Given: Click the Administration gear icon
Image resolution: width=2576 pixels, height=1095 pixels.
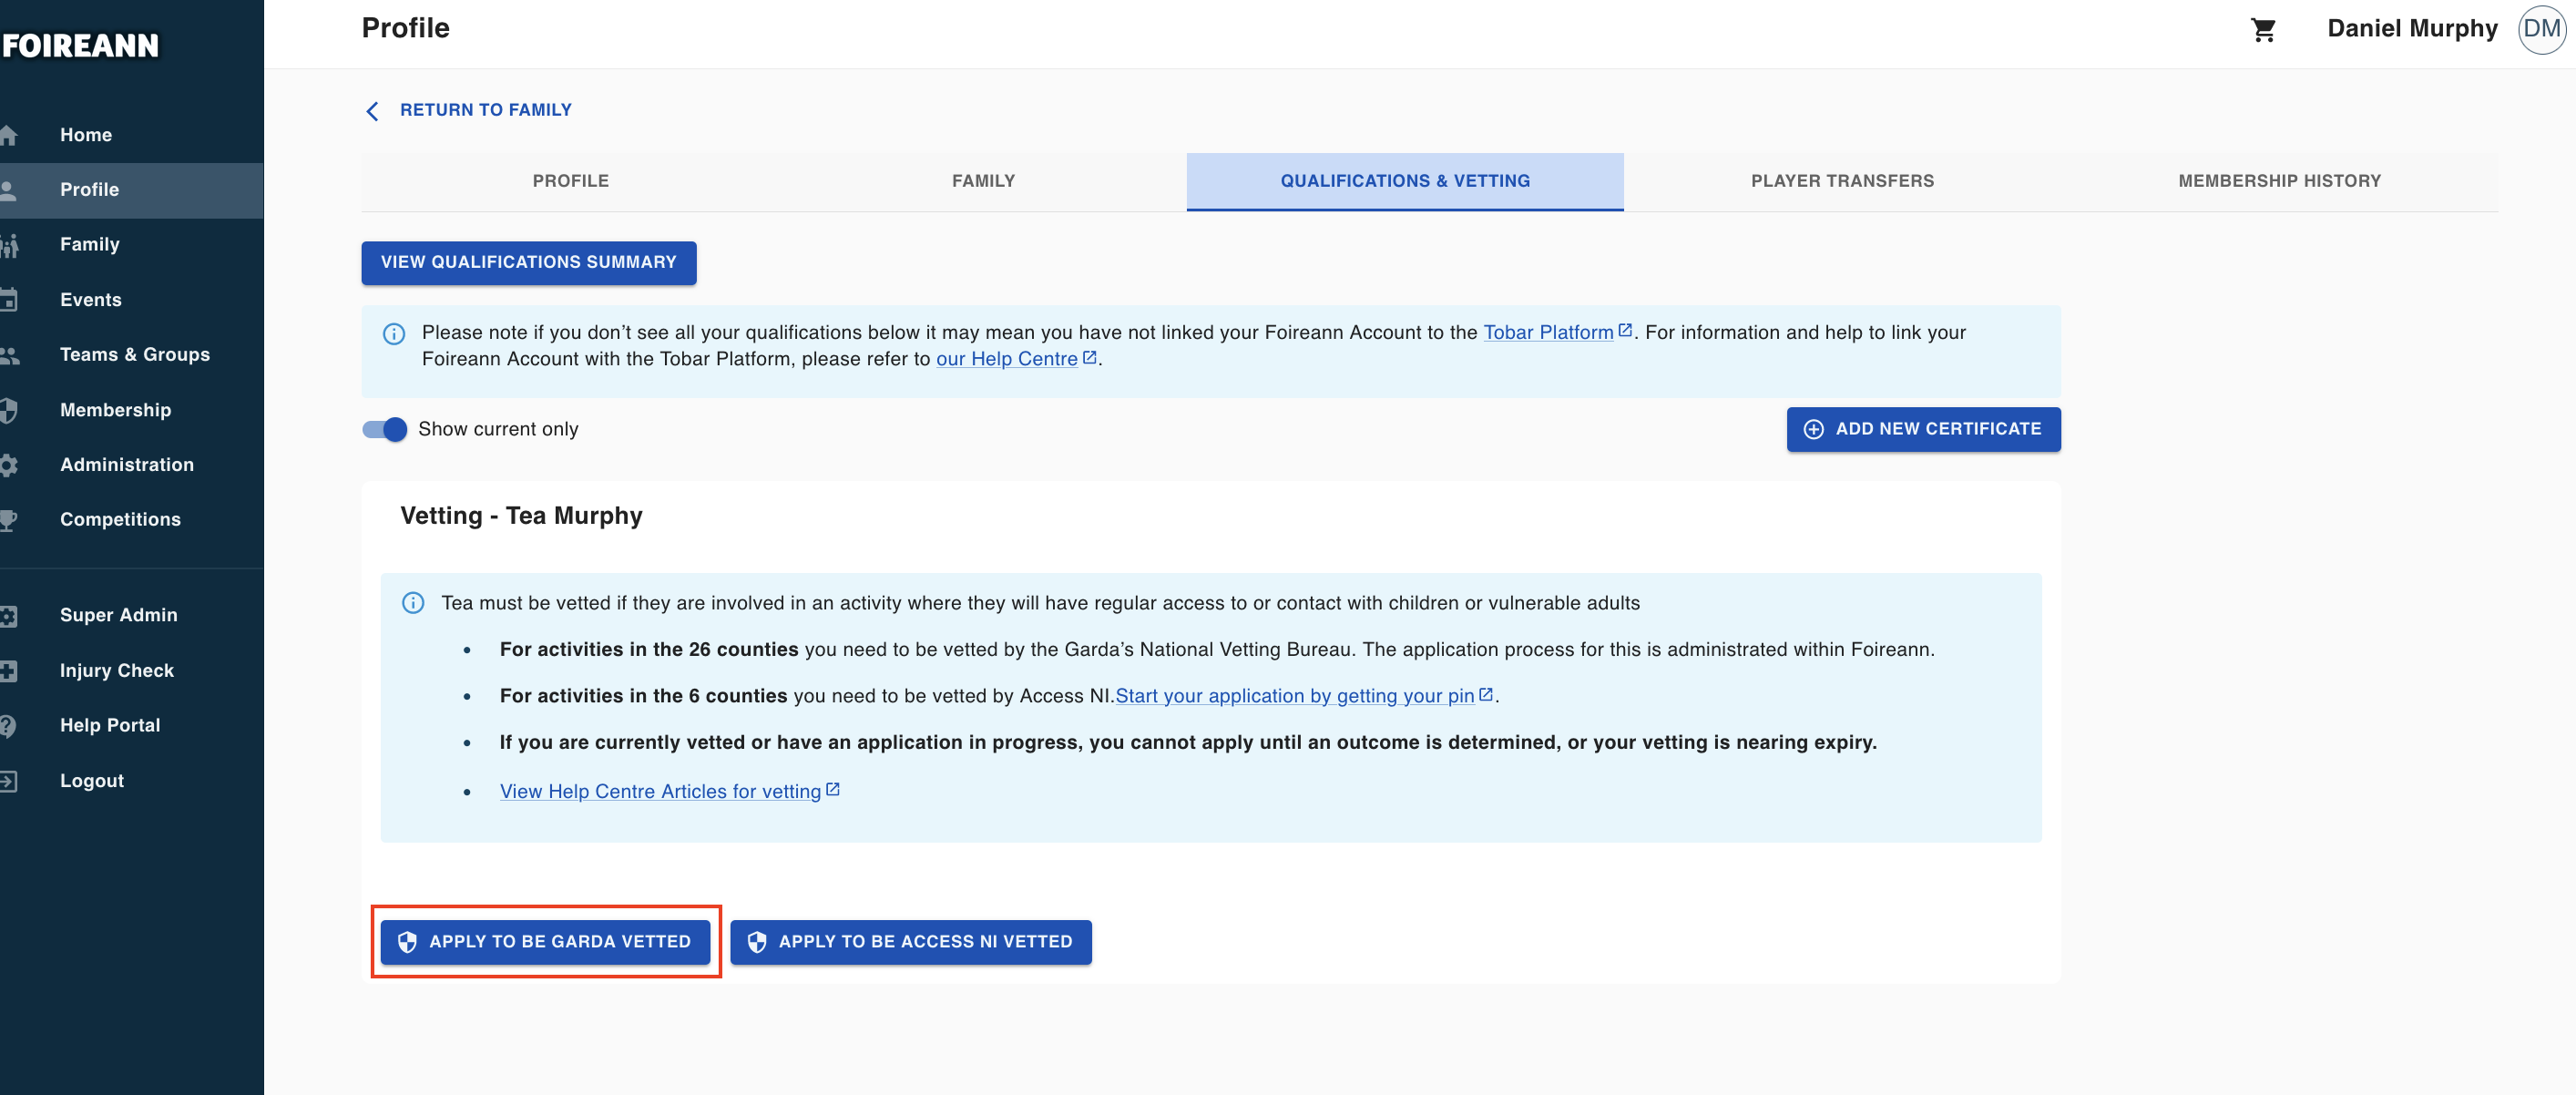Looking at the screenshot, I should click(9, 465).
